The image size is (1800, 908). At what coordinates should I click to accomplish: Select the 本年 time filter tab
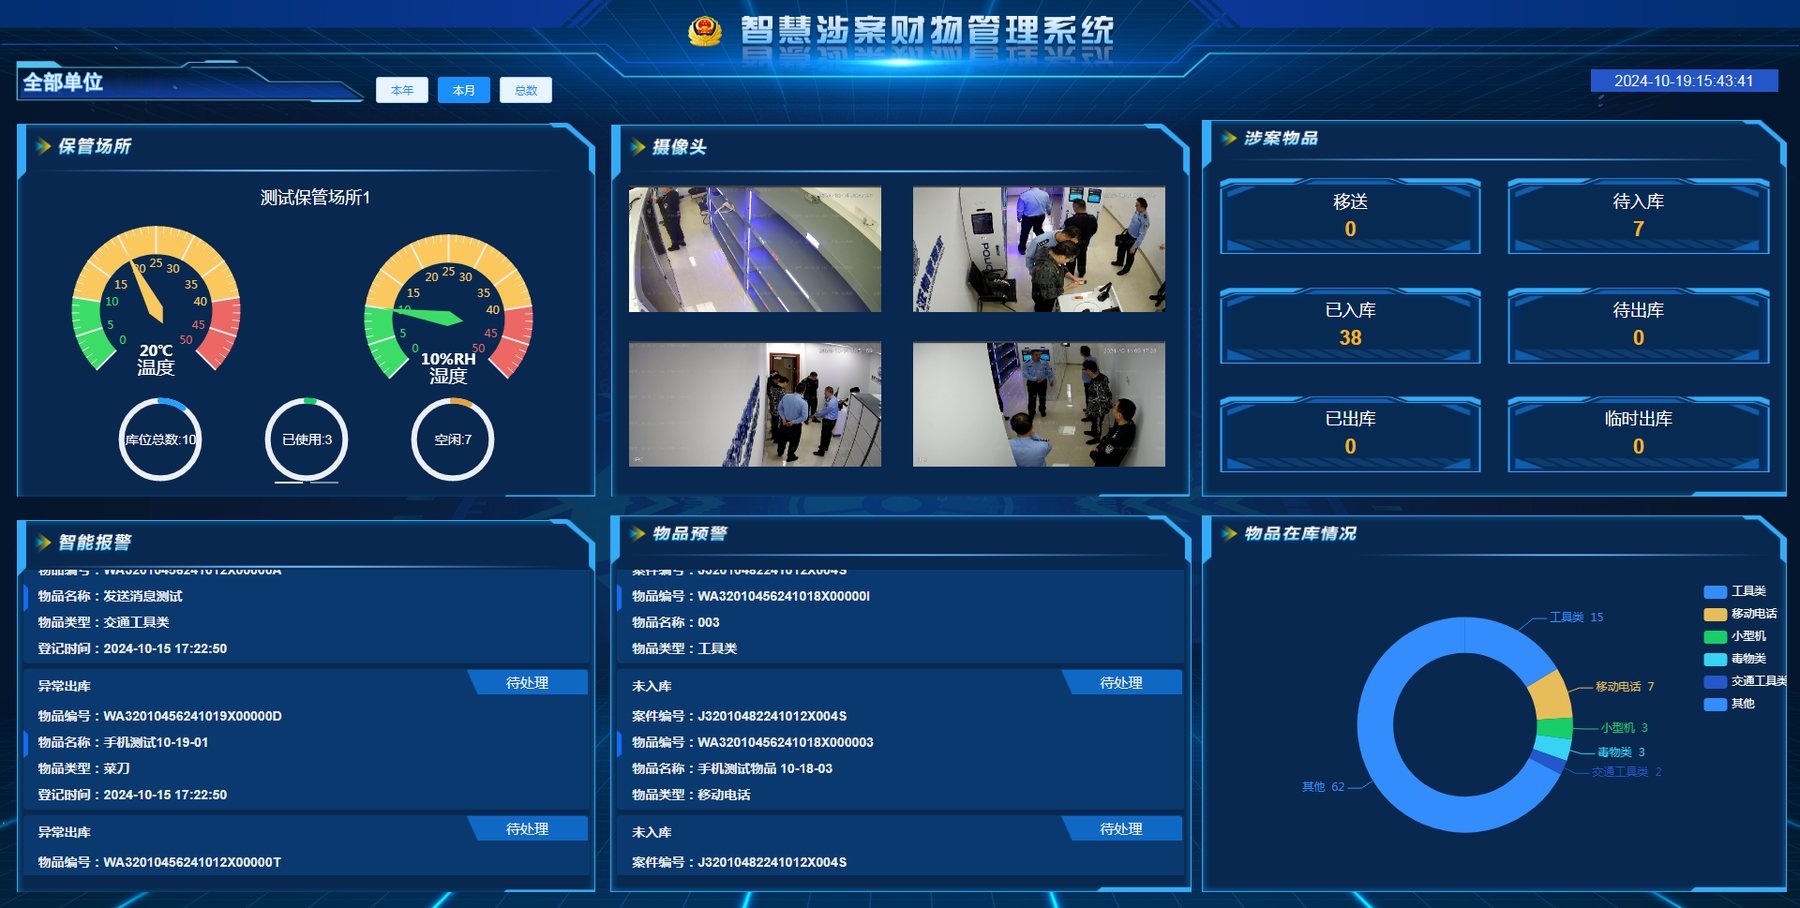click(x=402, y=90)
